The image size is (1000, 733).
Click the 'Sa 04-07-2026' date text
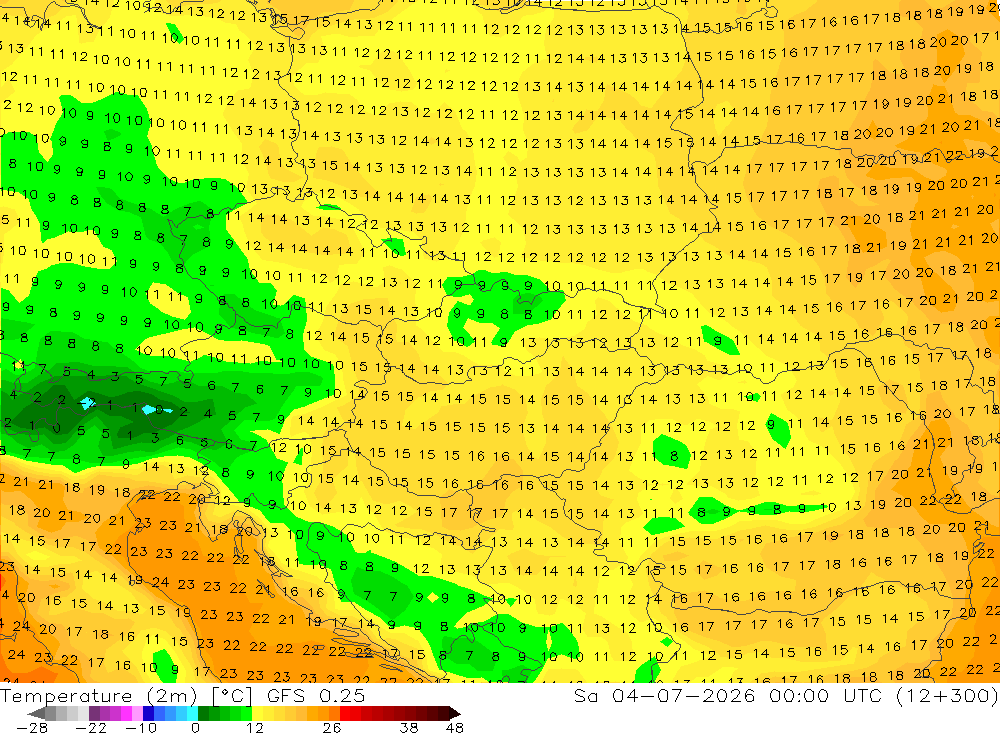tap(666, 695)
